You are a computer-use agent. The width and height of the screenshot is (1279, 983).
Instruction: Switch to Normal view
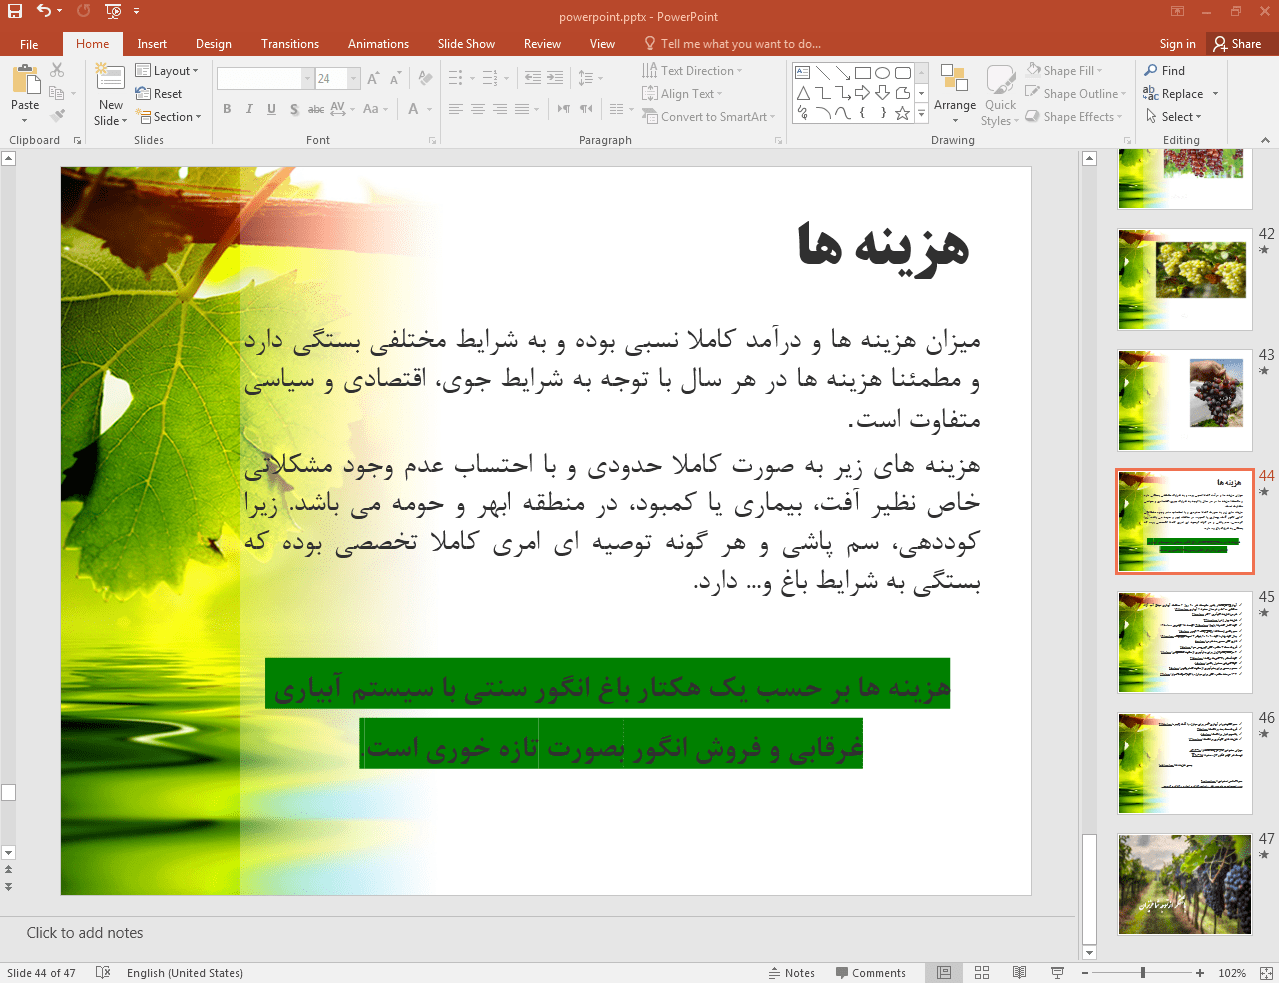click(x=944, y=973)
